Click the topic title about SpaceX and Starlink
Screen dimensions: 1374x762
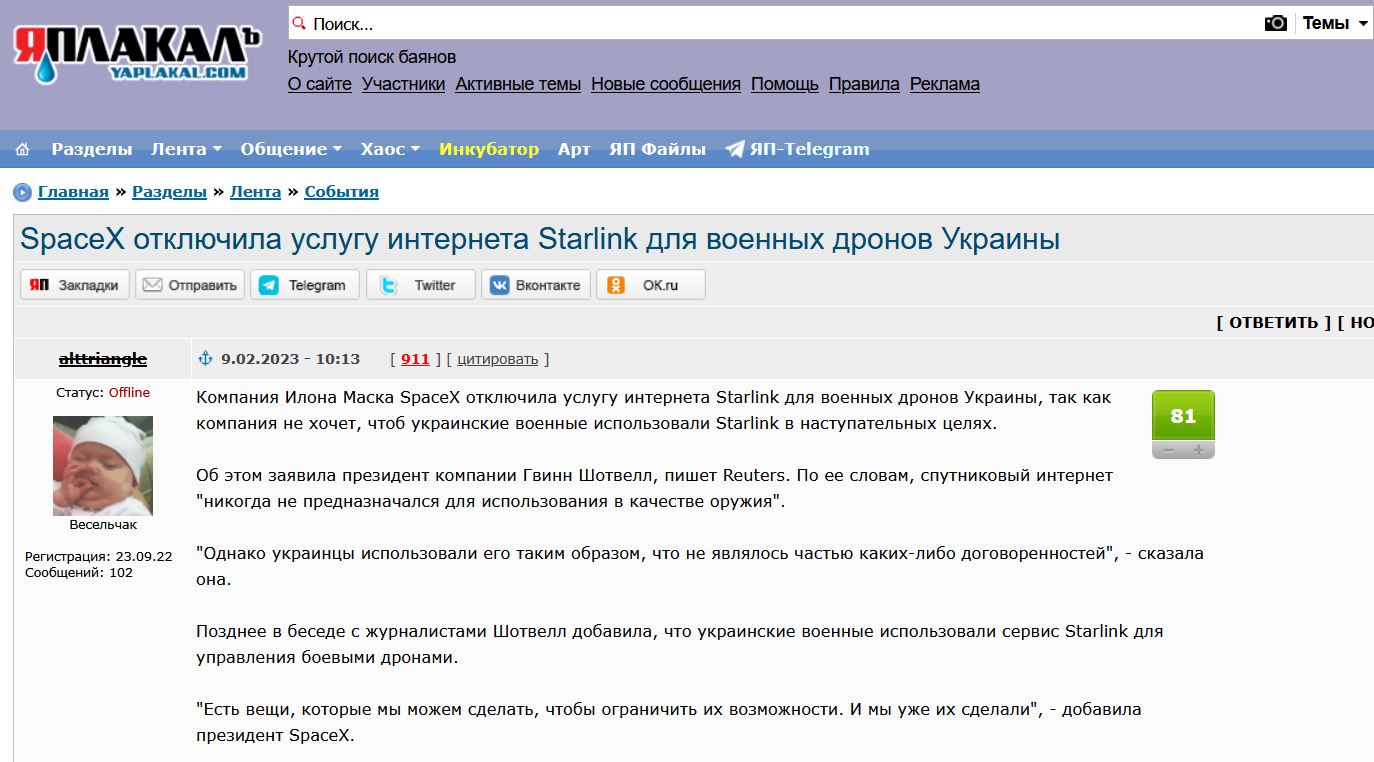[x=540, y=240]
